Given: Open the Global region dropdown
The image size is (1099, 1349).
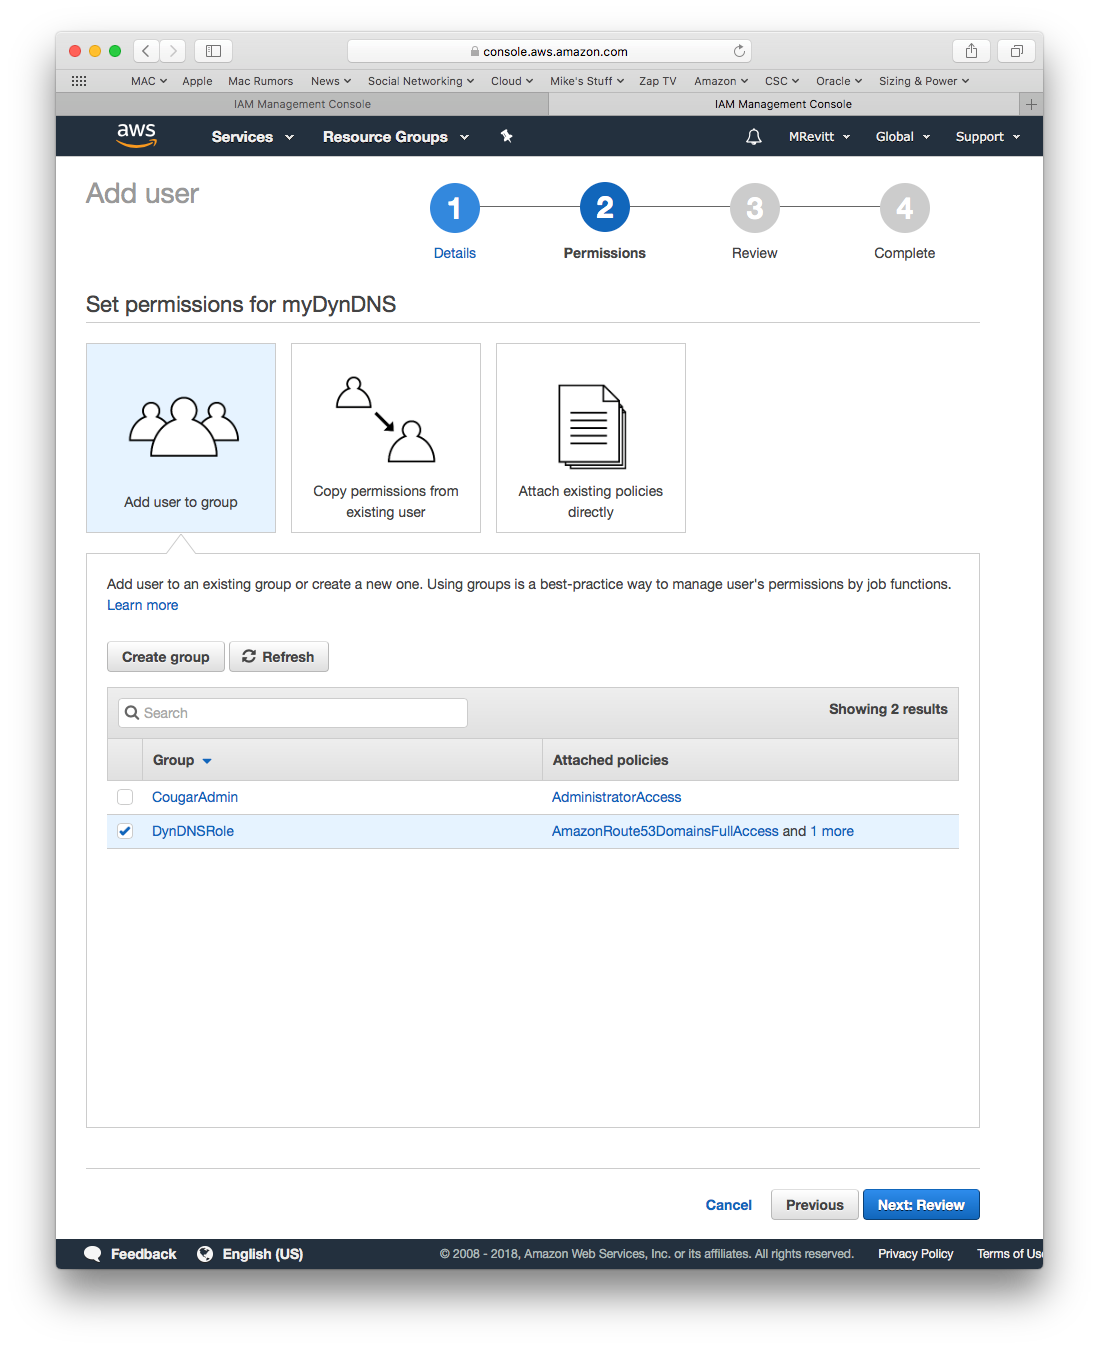Looking at the screenshot, I should tap(903, 137).
